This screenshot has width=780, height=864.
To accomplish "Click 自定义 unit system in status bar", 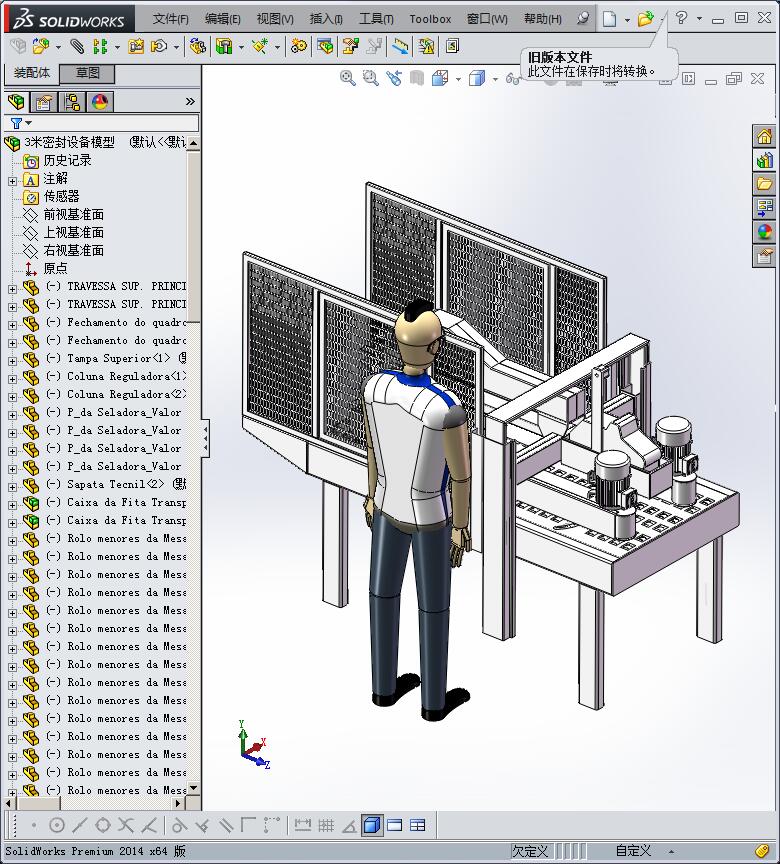I will pos(633,851).
